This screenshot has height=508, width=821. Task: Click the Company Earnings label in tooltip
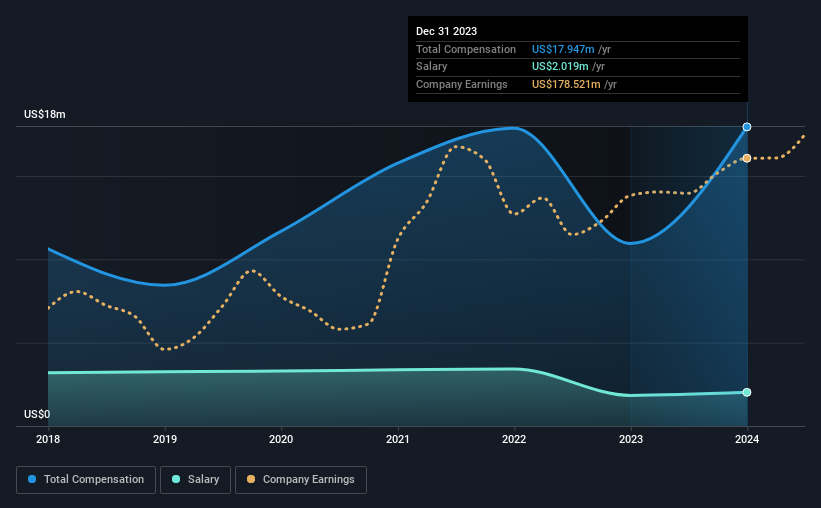tap(462, 84)
